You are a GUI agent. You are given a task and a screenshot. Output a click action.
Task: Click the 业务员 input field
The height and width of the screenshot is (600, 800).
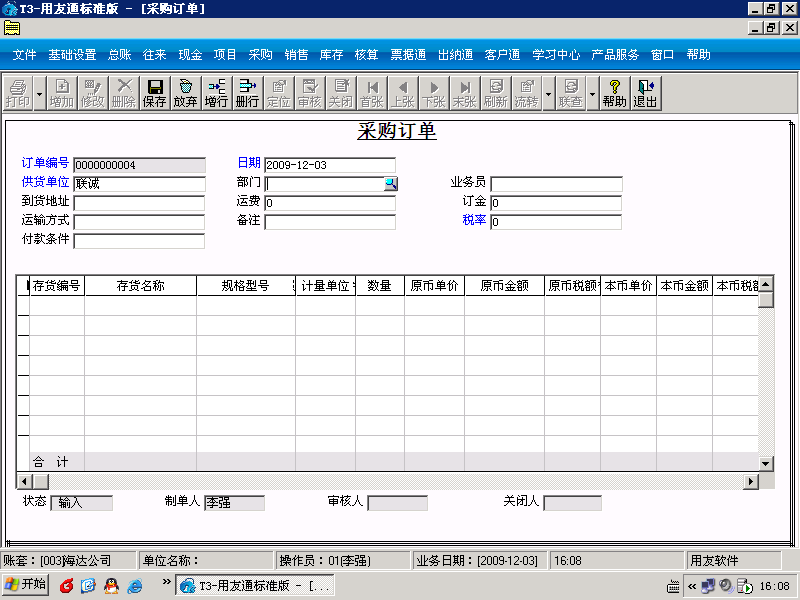[x=556, y=184]
